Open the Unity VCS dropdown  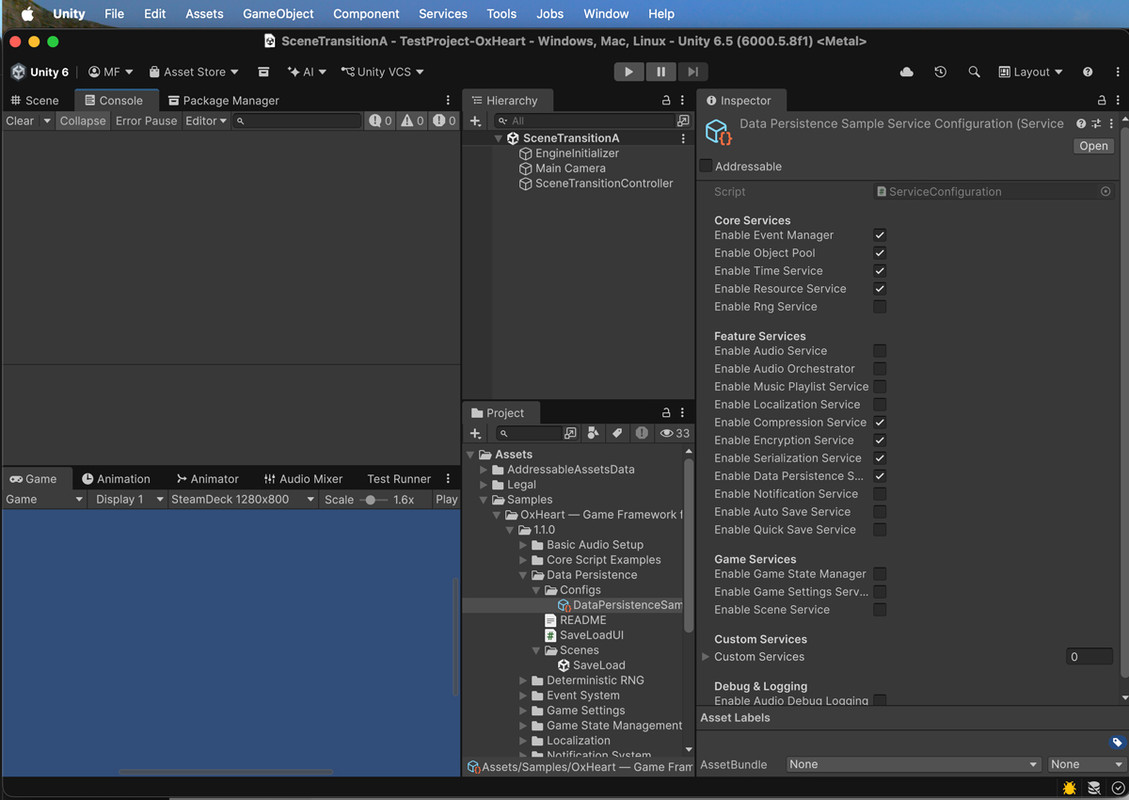click(382, 72)
